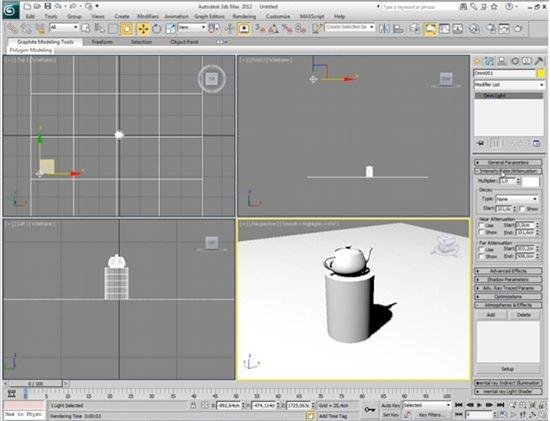Open the Modifiers menu
550x421 pixels.
(x=148, y=16)
